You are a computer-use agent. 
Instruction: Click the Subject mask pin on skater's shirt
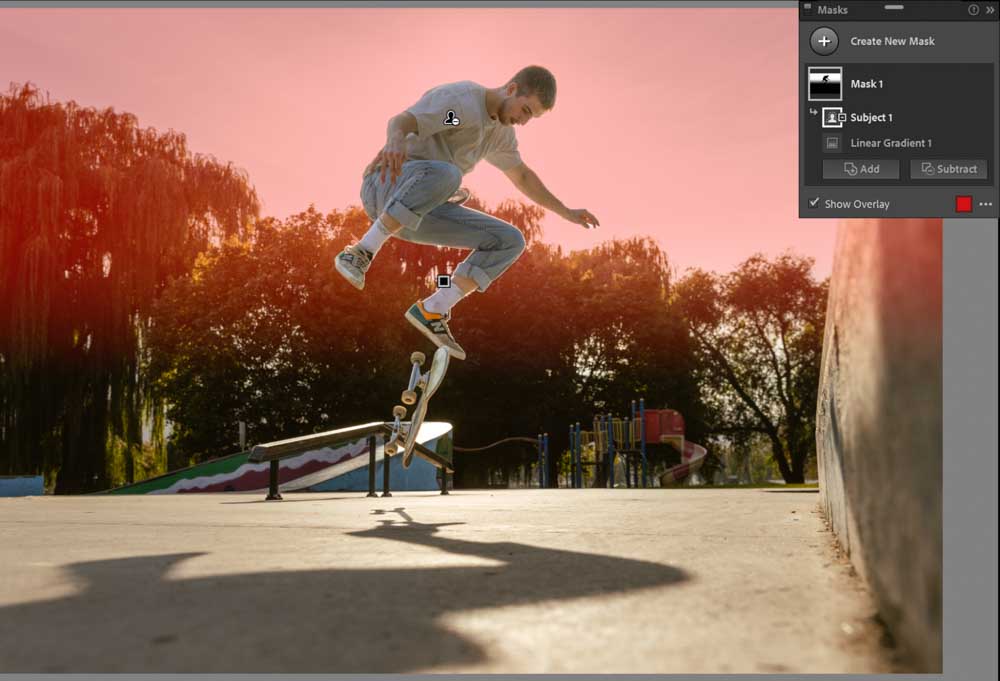point(452,118)
